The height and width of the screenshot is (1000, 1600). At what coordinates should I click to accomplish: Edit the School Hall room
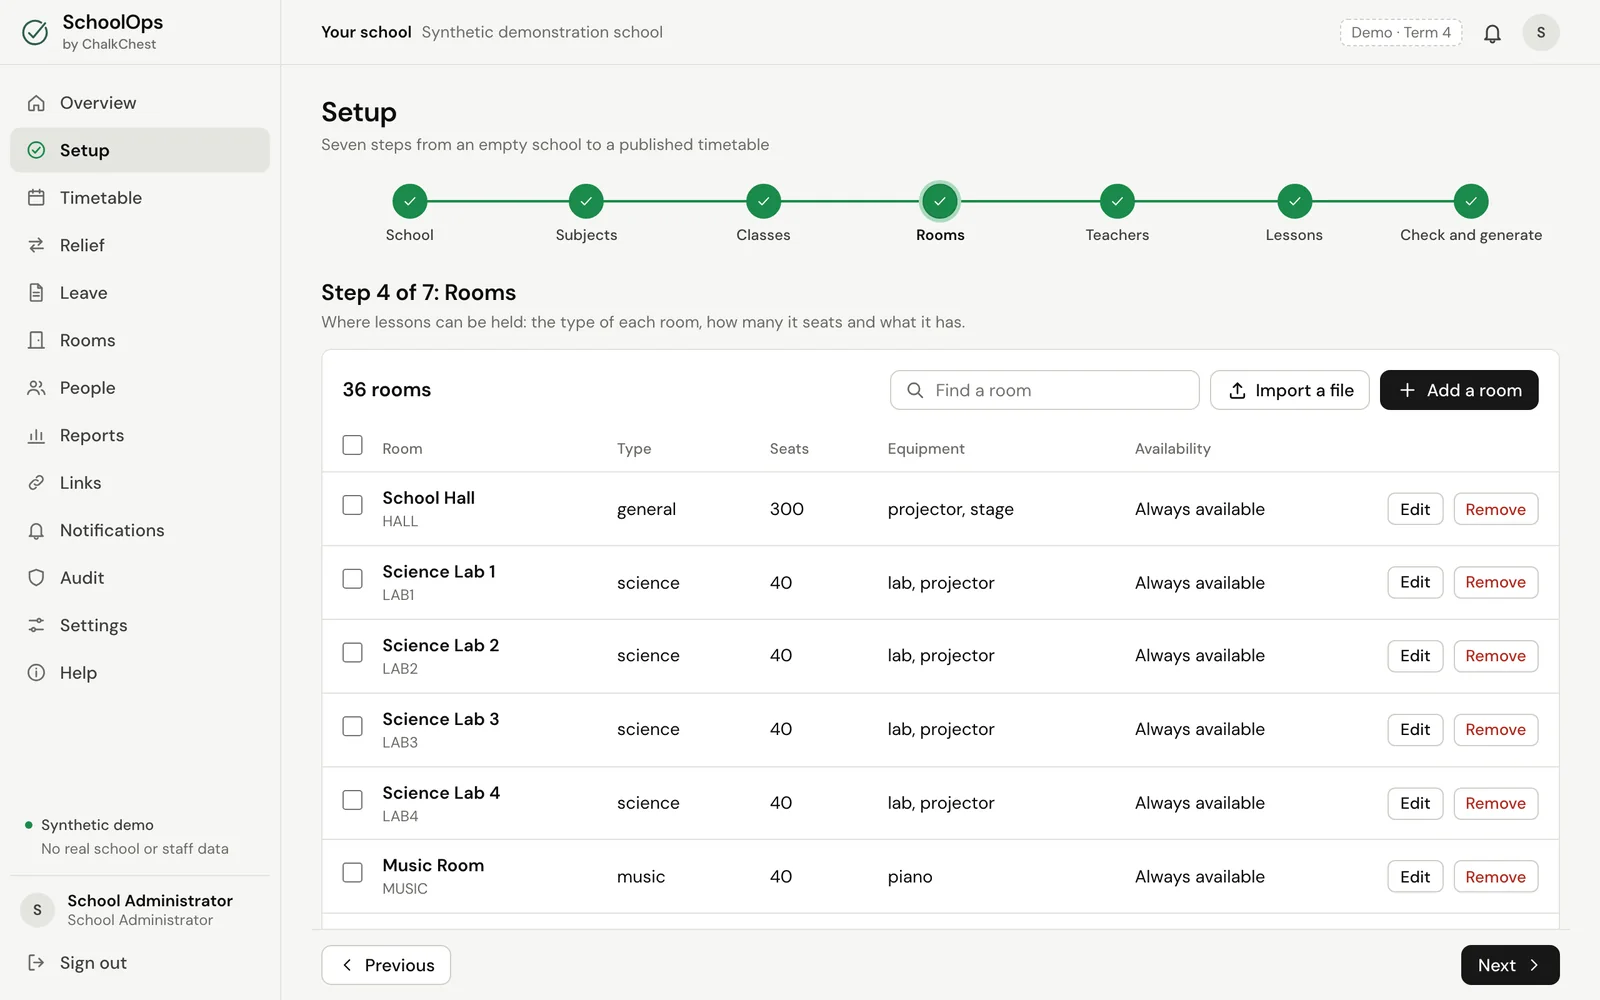(1415, 509)
